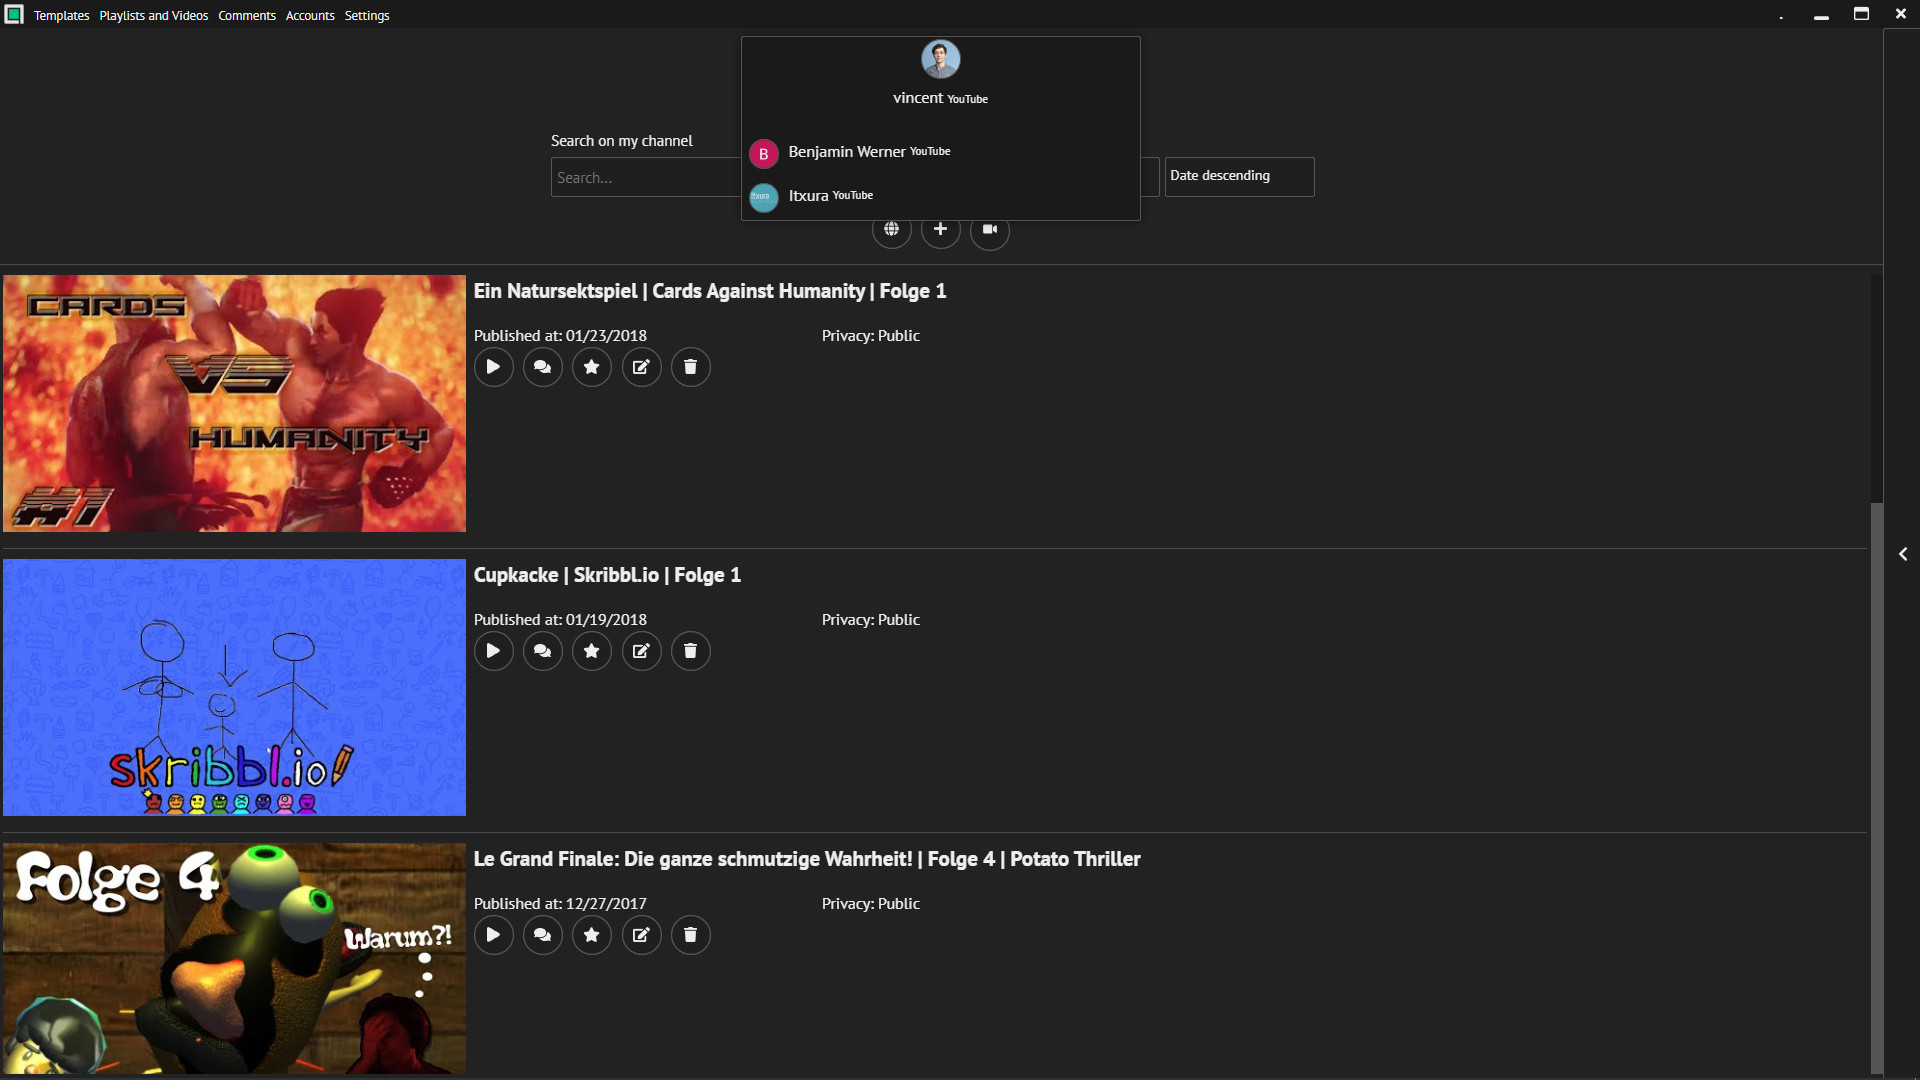Delete the SkribbLio video
Viewport: 1920px width, 1080px height.
click(x=690, y=651)
